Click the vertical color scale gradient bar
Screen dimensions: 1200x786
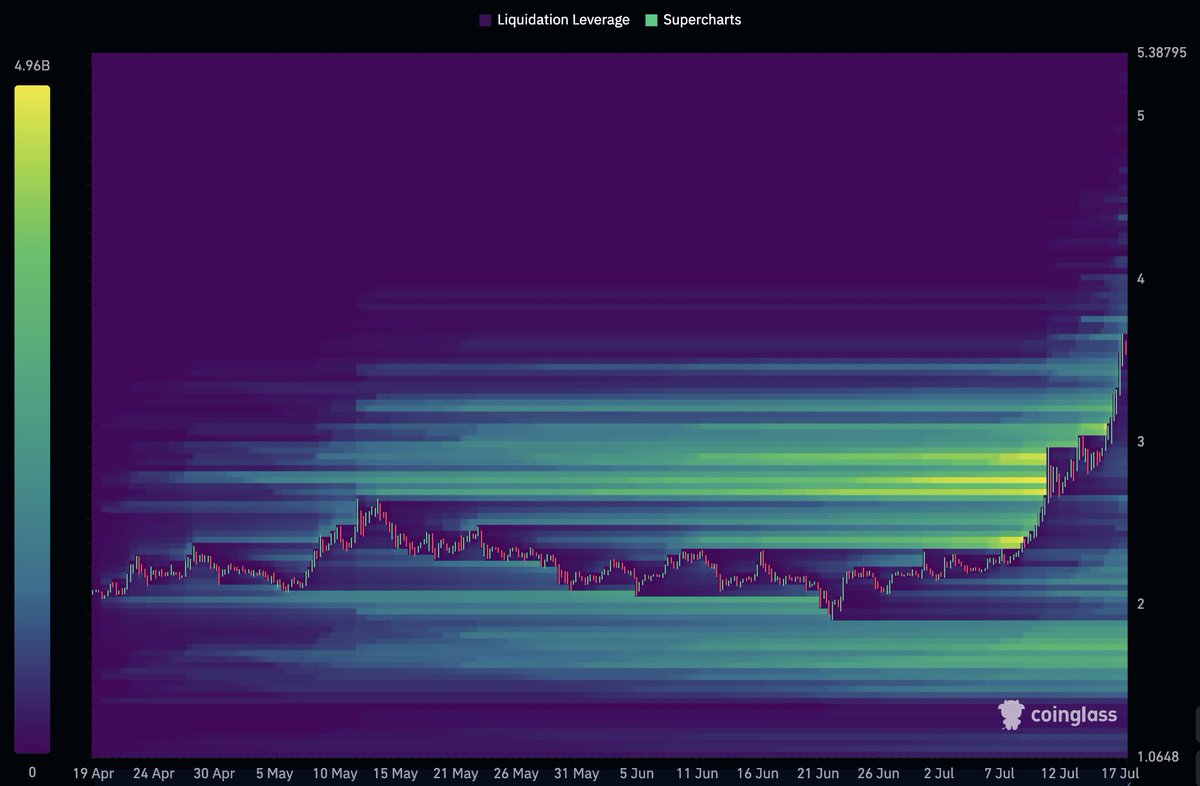click(32, 419)
